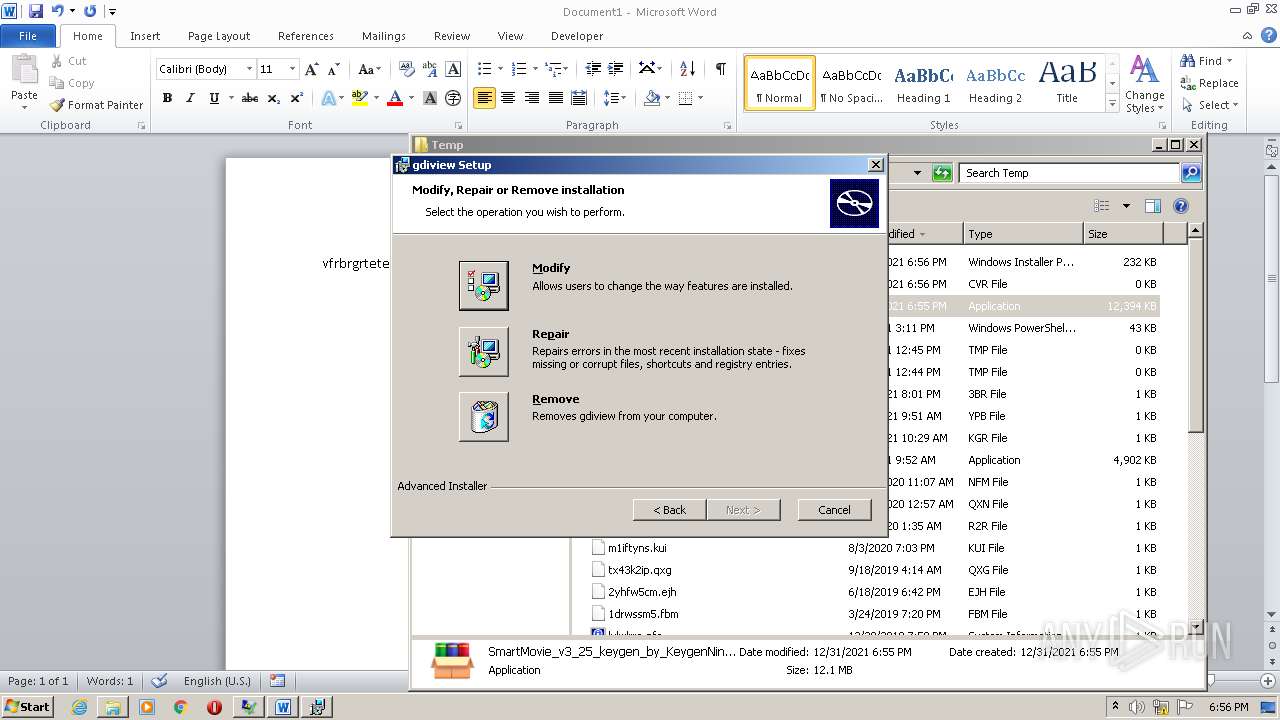Image resolution: width=1280 pixels, height=720 pixels.
Task: Align text right in Word
Action: (532, 98)
